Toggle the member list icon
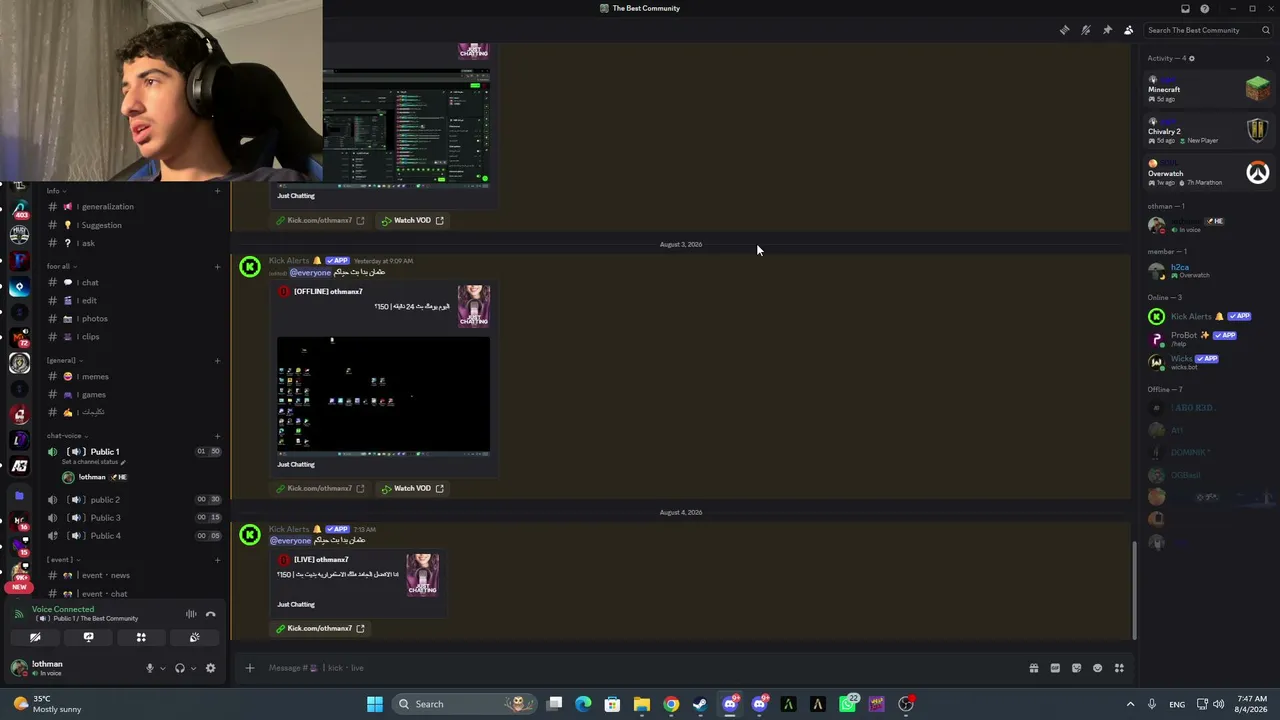The width and height of the screenshot is (1280, 720). (x=1129, y=30)
